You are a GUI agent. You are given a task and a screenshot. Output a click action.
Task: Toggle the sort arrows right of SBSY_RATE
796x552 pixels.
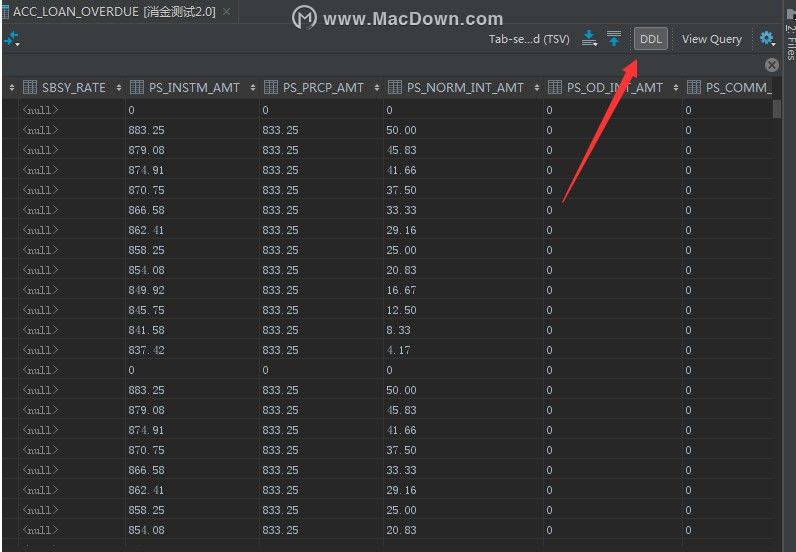pyautogui.click(x=119, y=88)
